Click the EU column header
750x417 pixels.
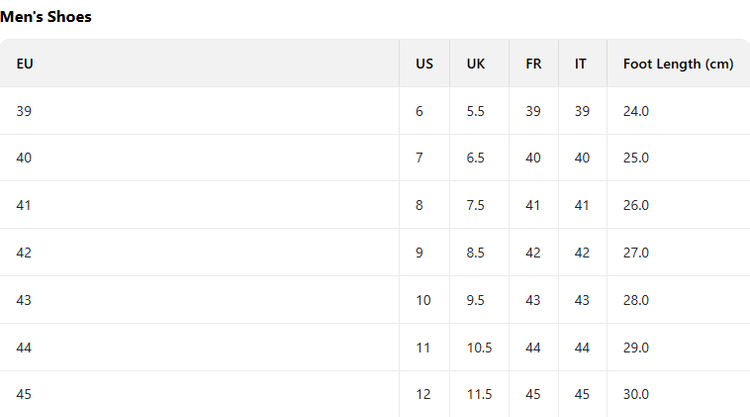coord(25,64)
